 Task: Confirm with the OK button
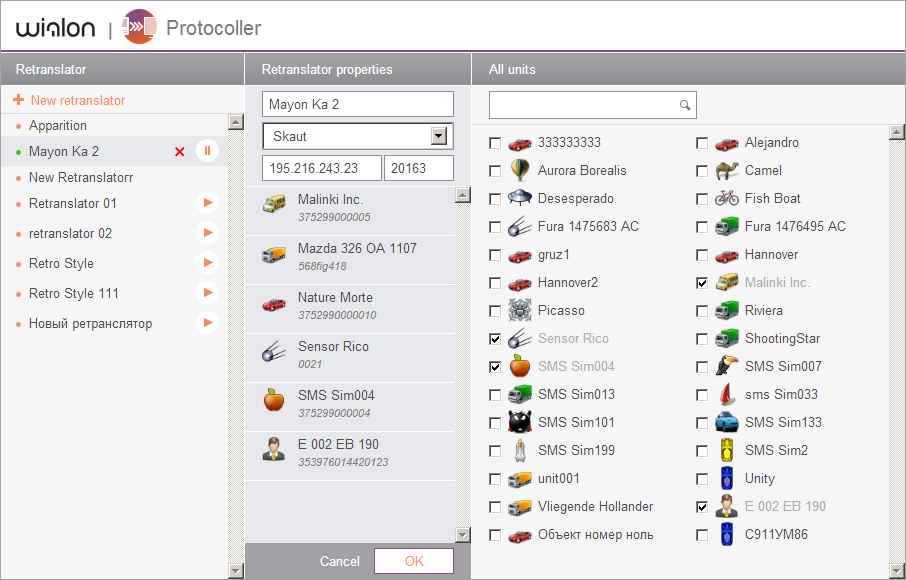pyautogui.click(x=414, y=561)
